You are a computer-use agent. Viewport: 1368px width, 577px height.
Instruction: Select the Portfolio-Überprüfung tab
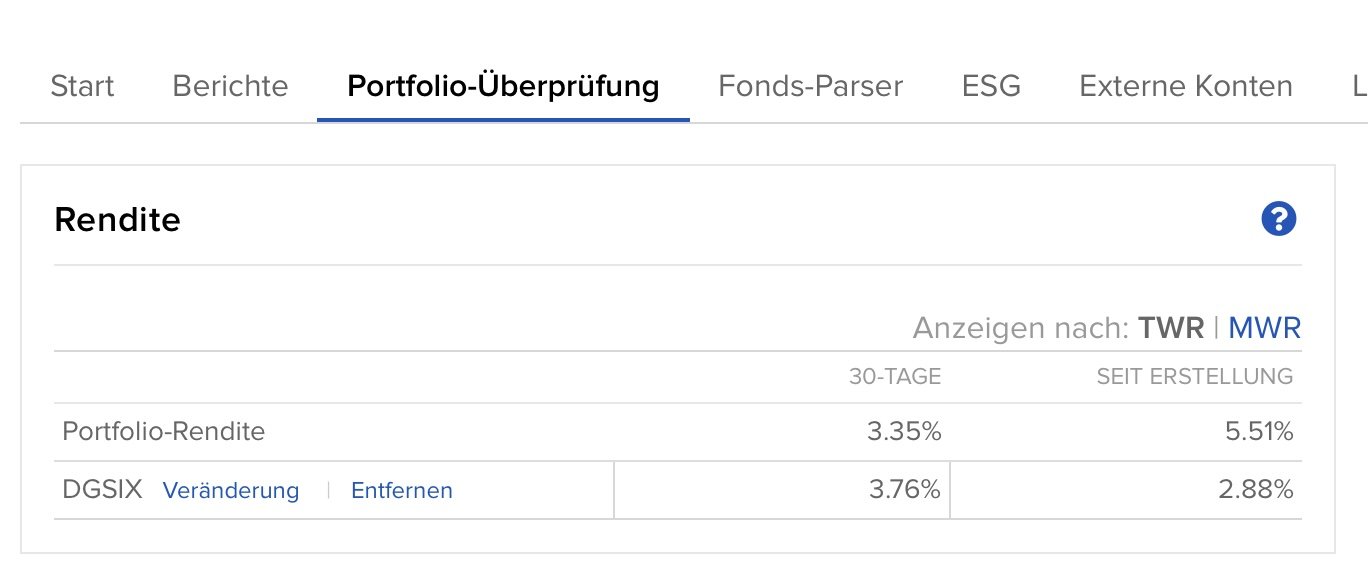[x=503, y=86]
